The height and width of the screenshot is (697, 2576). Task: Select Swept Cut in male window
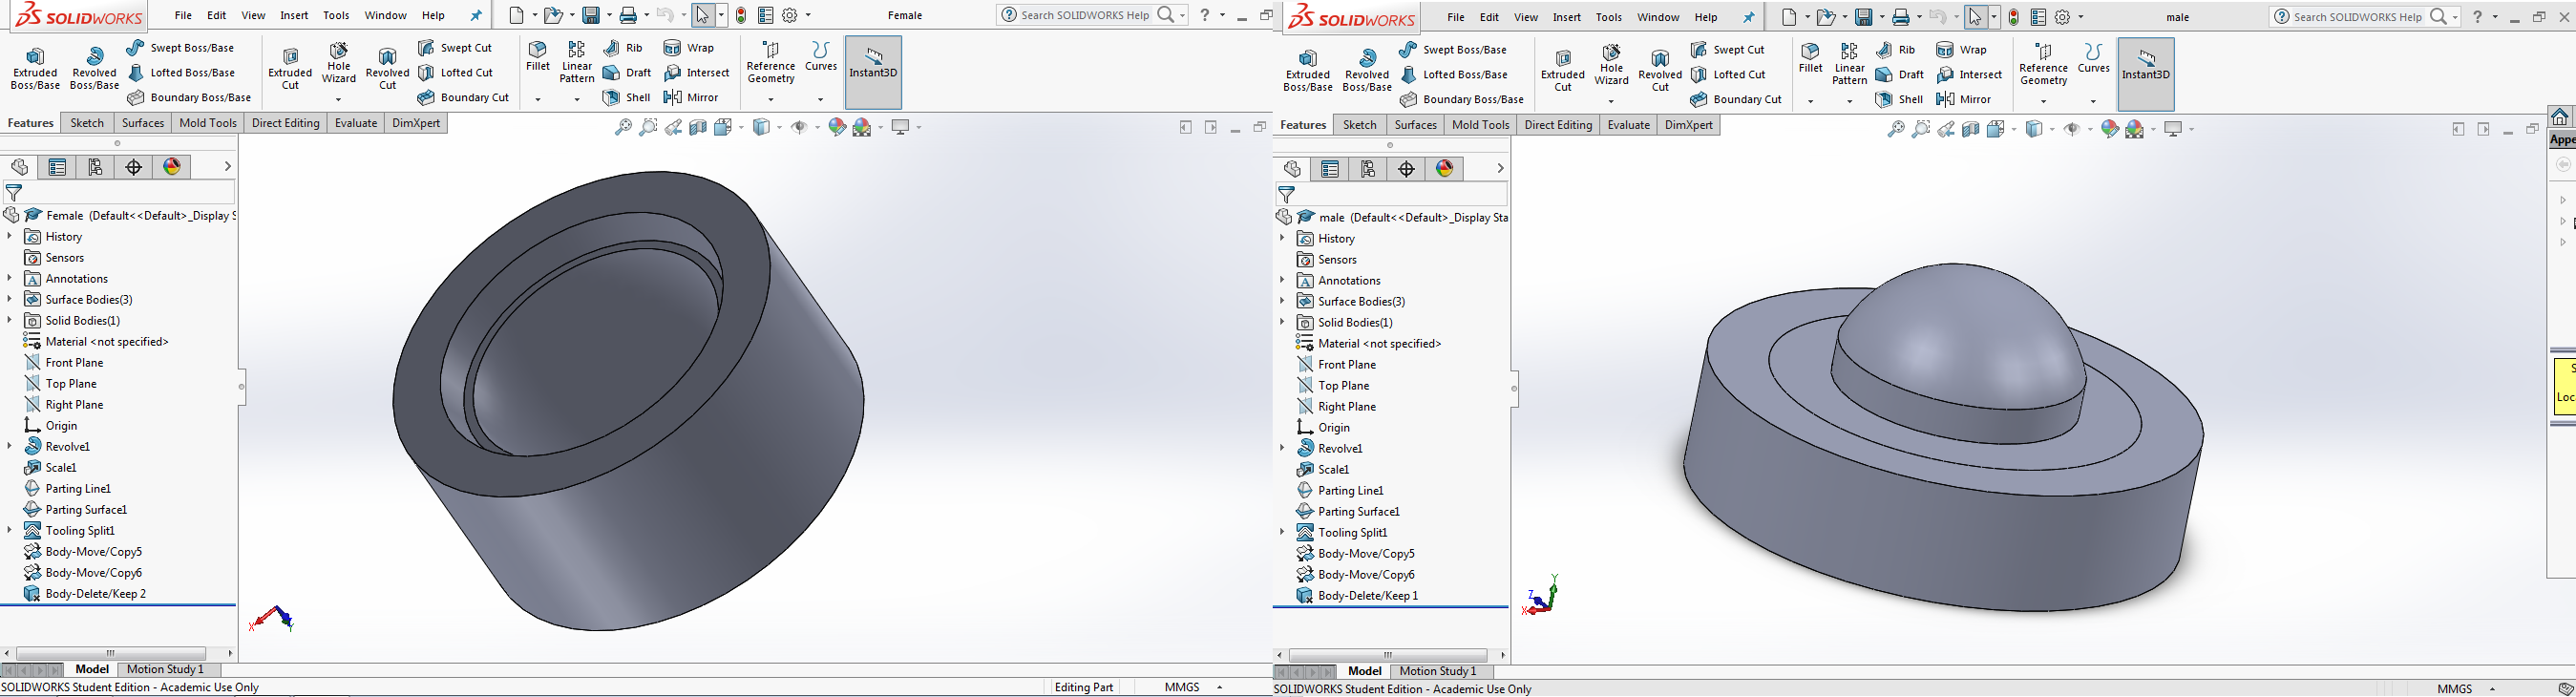[x=1727, y=50]
